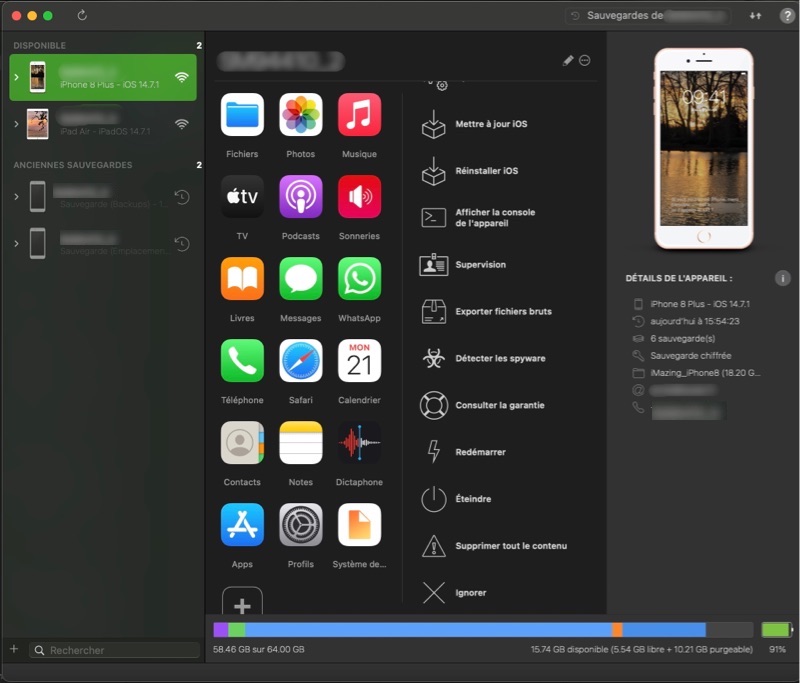
Task: Open the Podcasts icon
Action: (x=300, y=197)
